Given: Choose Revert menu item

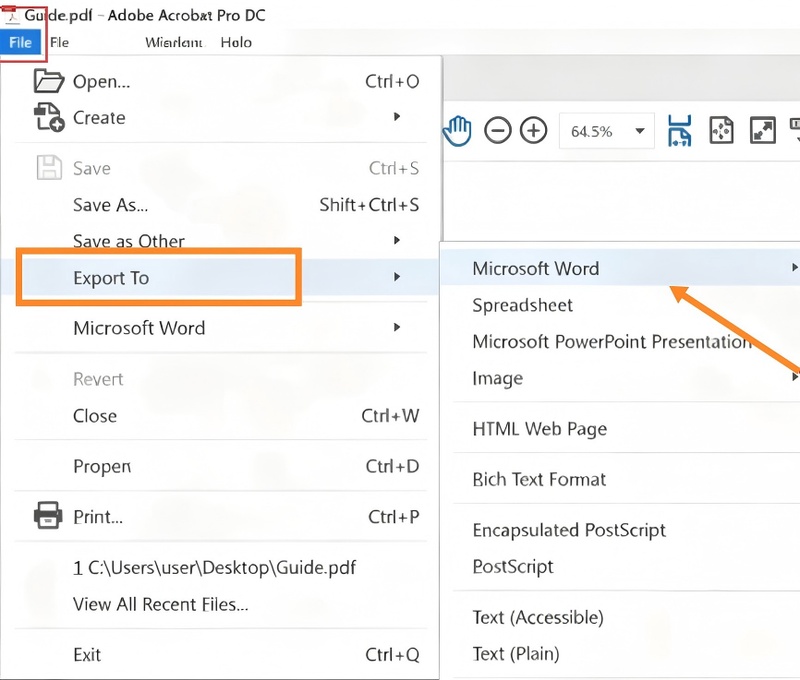Looking at the screenshot, I should (x=220, y=379).
